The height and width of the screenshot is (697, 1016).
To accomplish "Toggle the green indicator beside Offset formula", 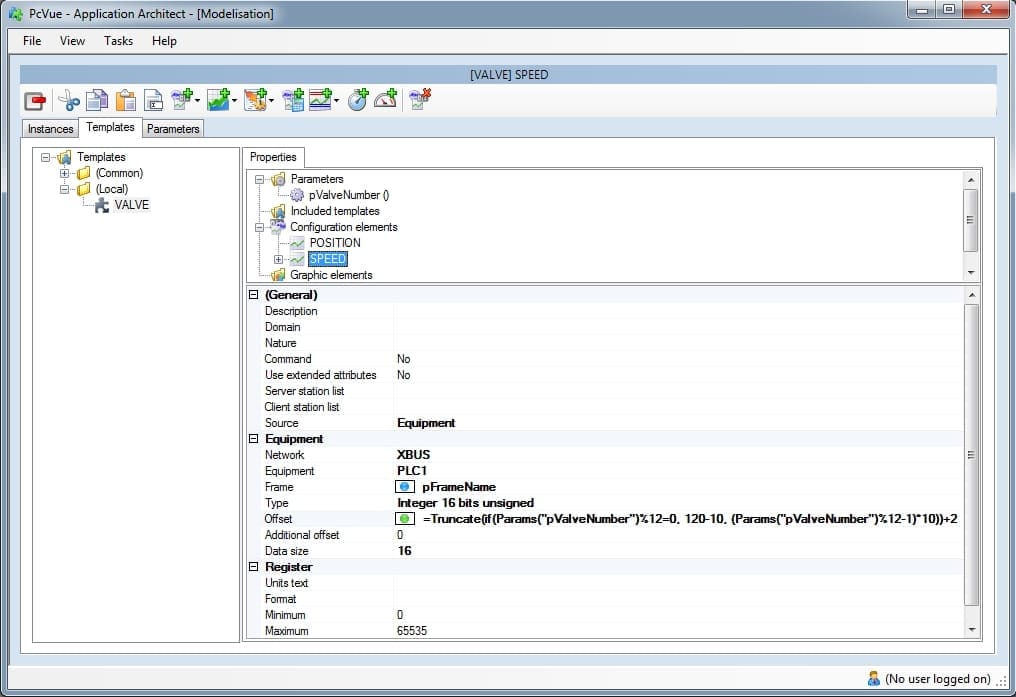I will pos(405,519).
